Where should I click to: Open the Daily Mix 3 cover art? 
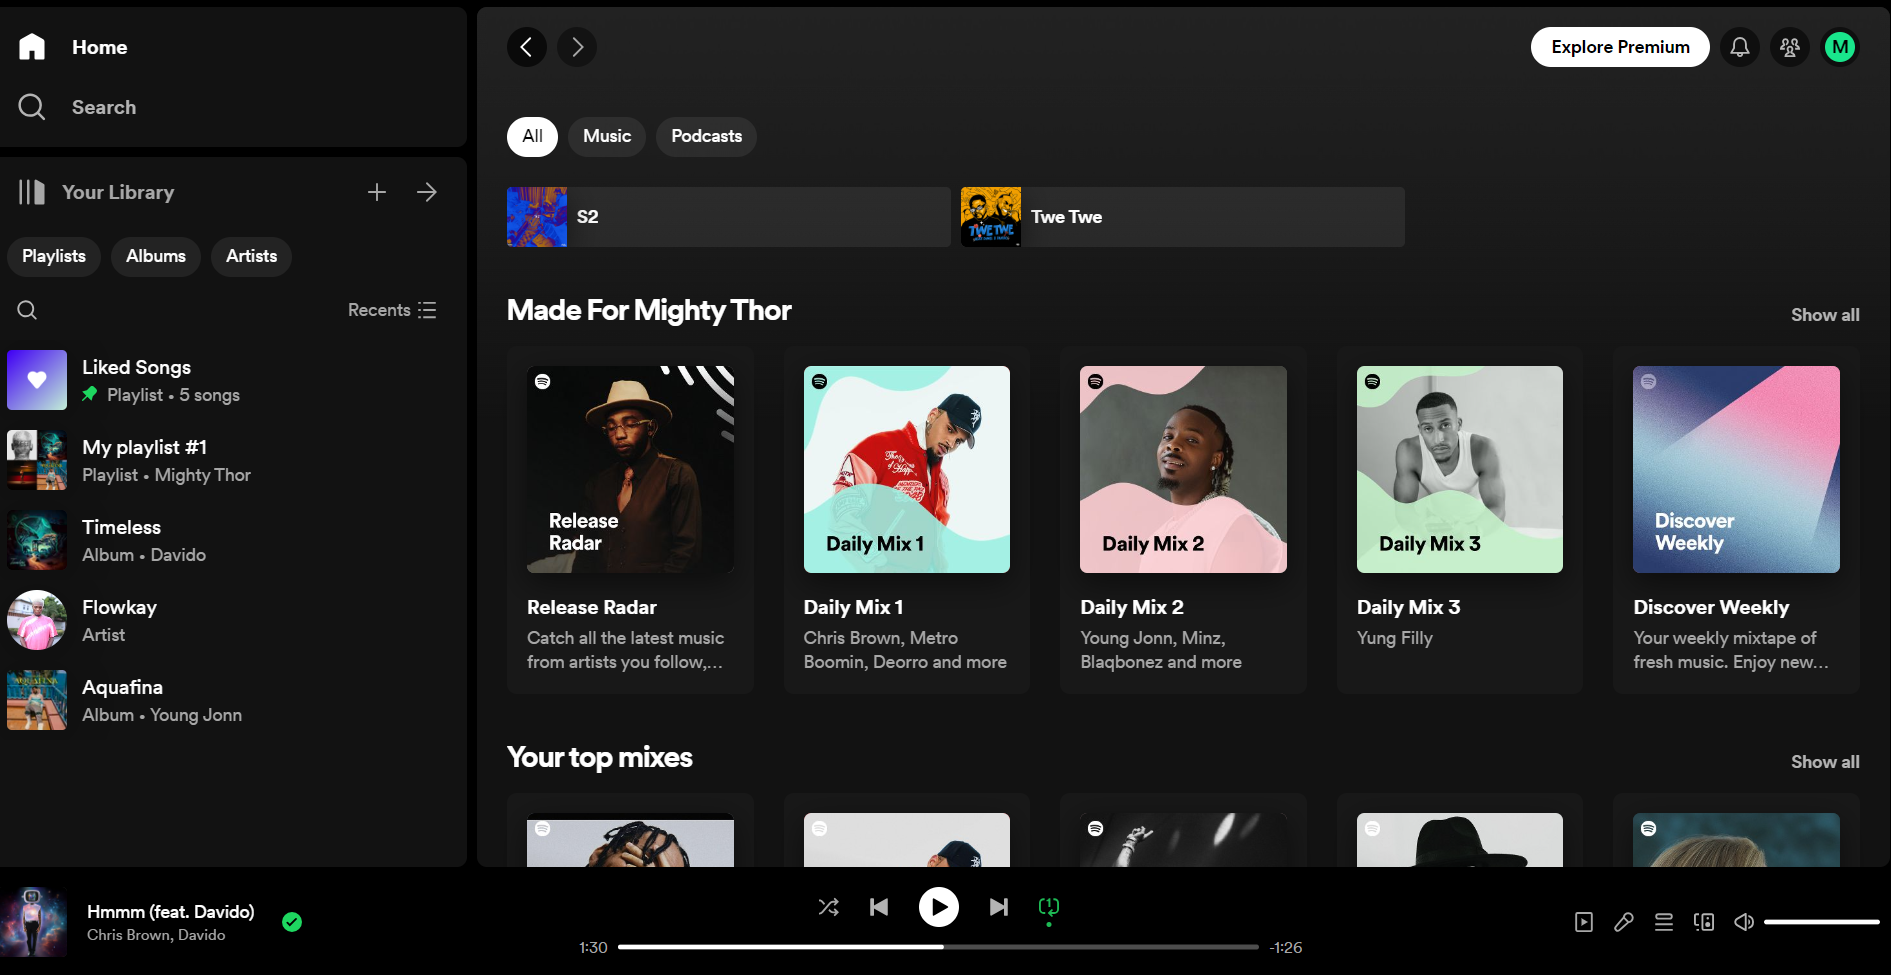1460,469
